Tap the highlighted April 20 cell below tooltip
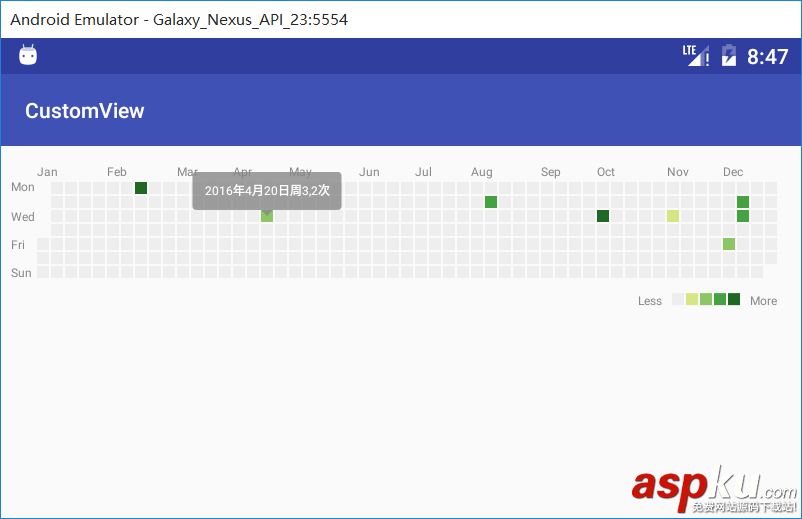The image size is (802, 519). click(x=267, y=216)
